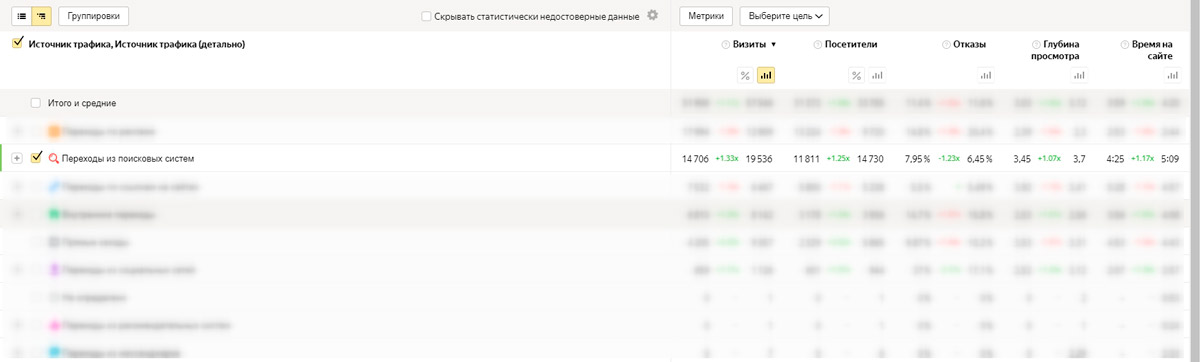Click the +1.25x visitors change

pos(838,158)
